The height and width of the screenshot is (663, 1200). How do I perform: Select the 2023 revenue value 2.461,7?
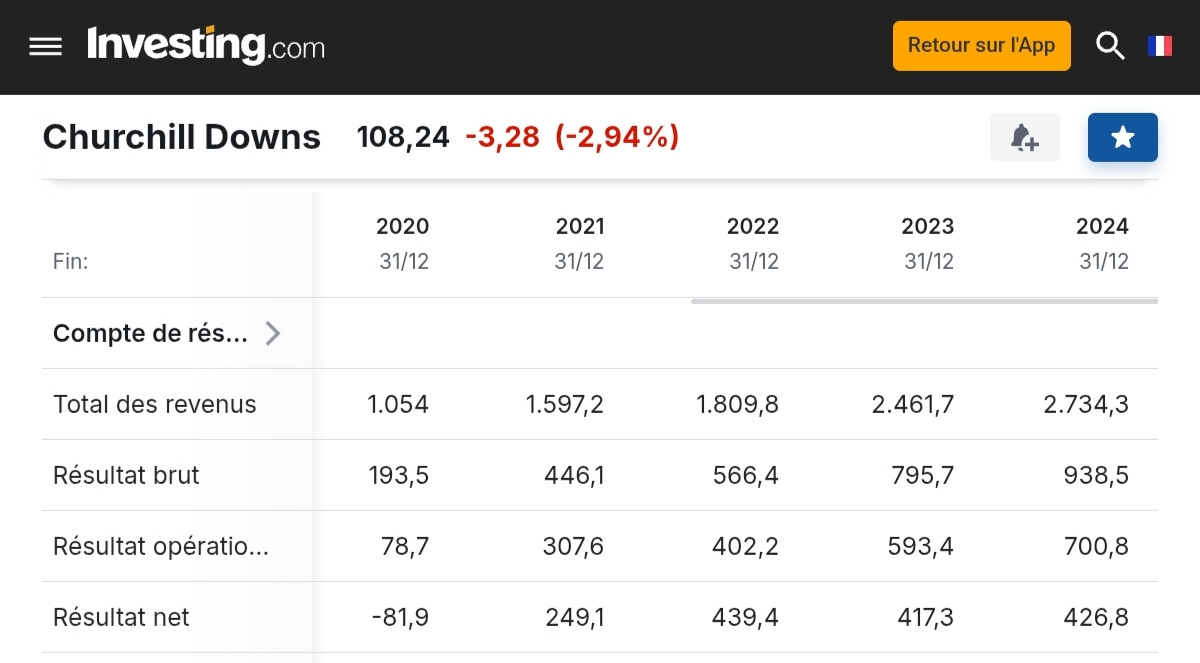coord(912,404)
